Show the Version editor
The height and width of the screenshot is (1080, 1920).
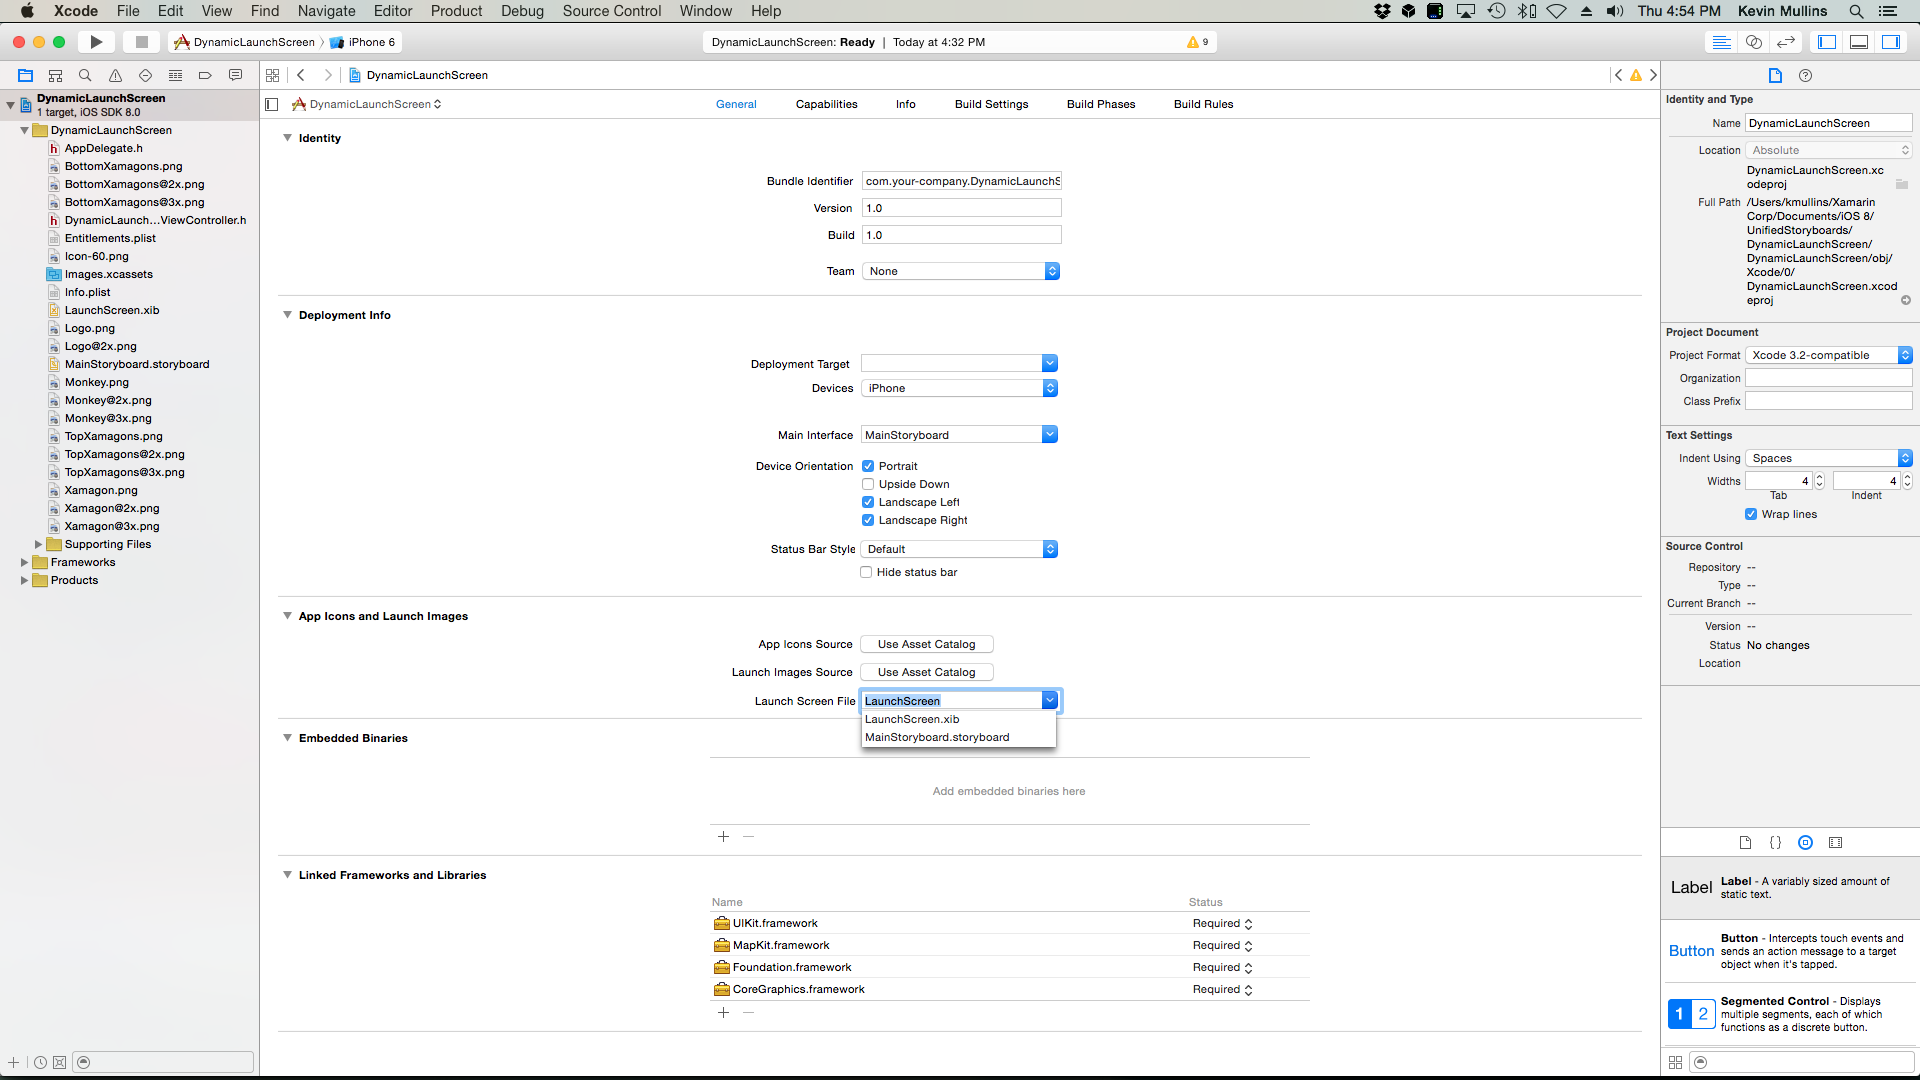1785,42
